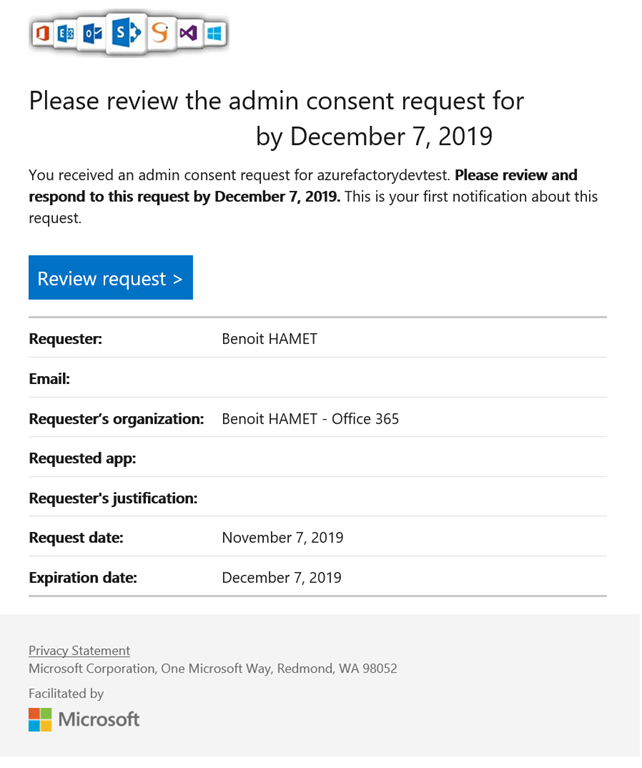The image size is (642, 768).
Task: Click the Visual Studio icon
Action: [x=188, y=35]
